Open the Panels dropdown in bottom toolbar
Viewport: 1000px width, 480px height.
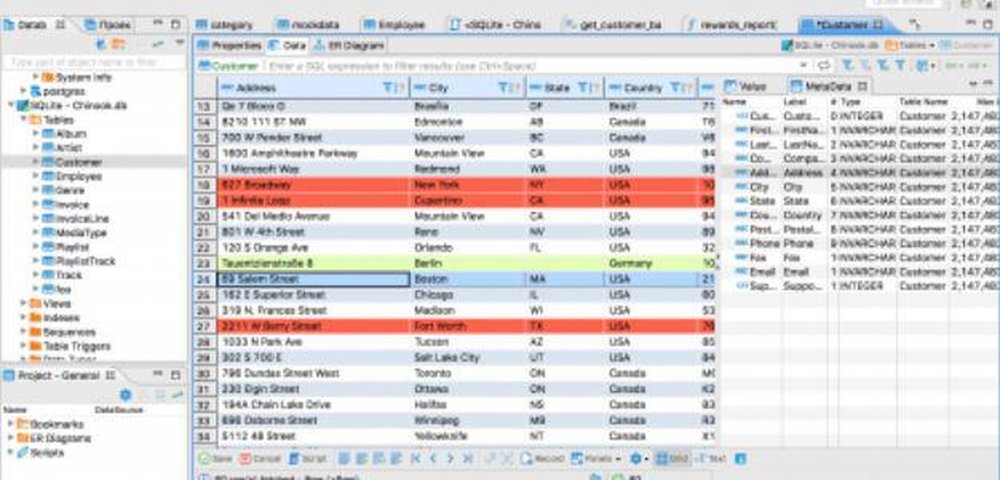pyautogui.click(x=596, y=458)
